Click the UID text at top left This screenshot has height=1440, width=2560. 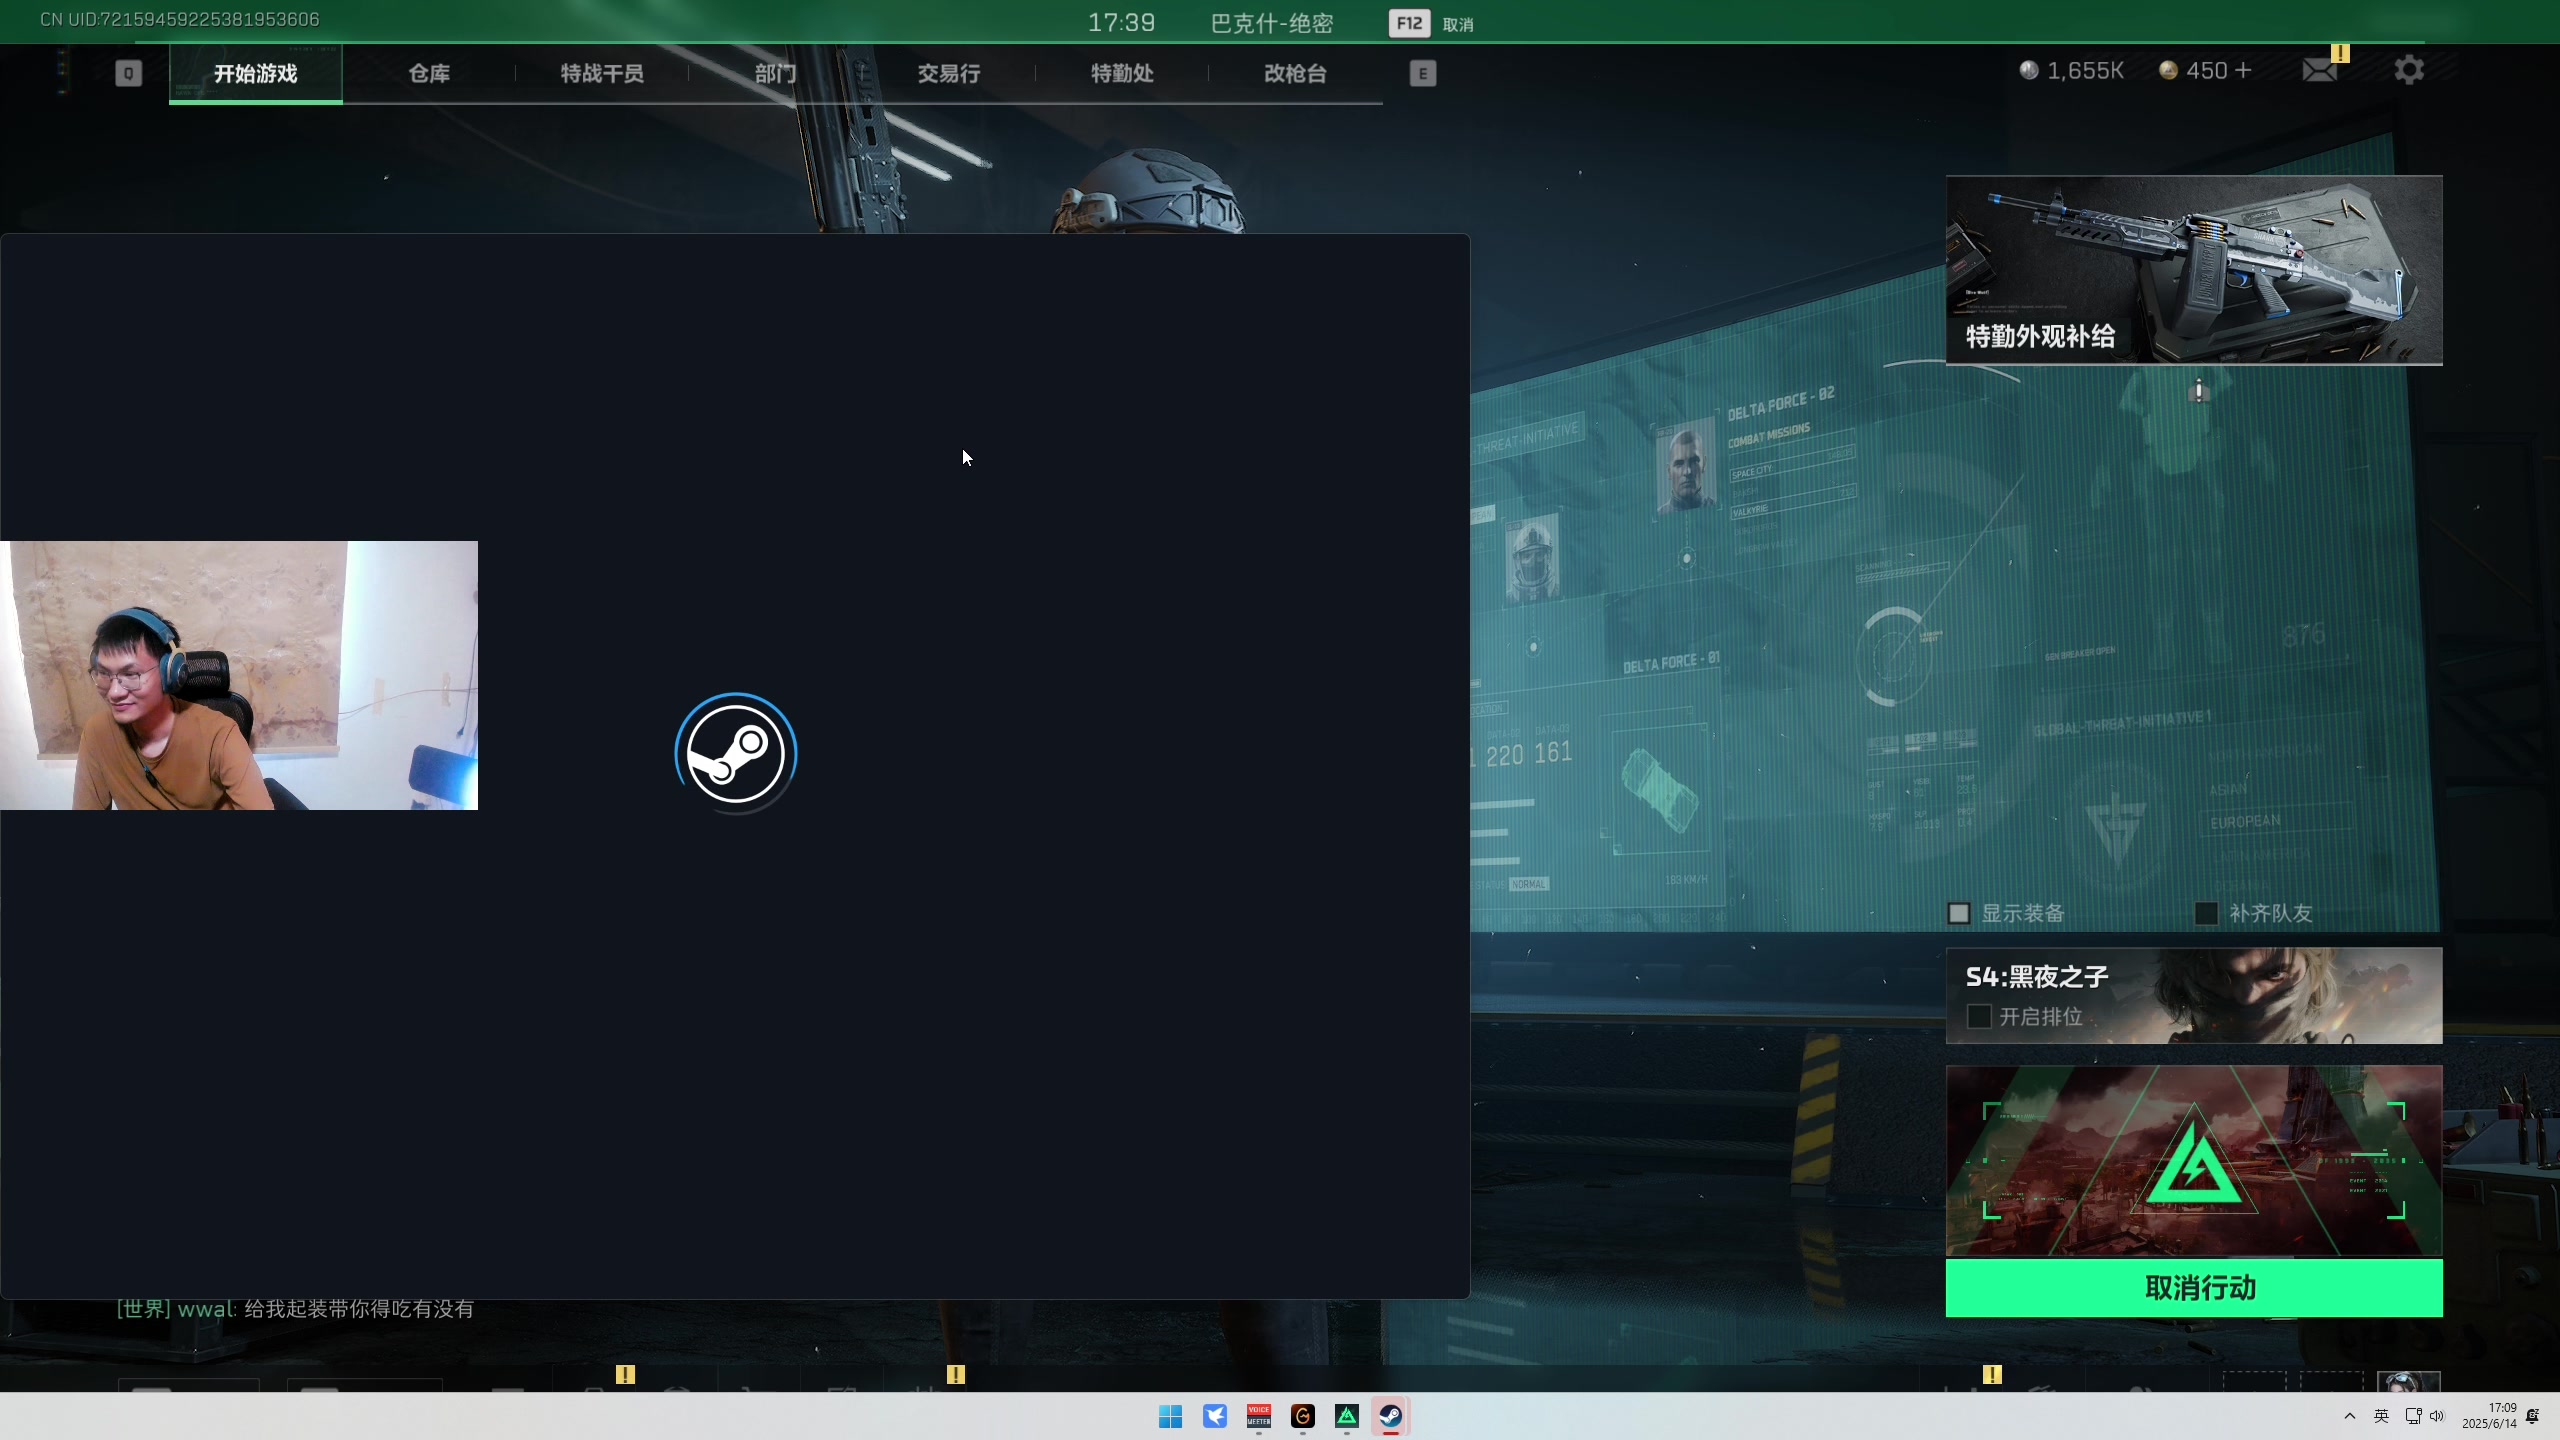180,20
